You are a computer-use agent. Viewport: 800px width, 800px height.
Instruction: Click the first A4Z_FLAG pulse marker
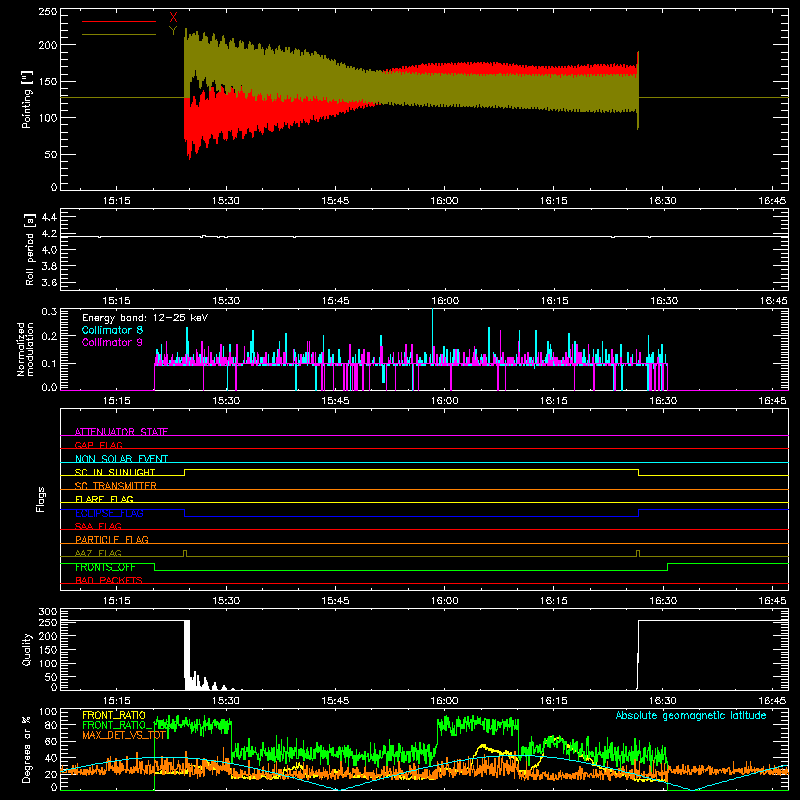click(185, 553)
